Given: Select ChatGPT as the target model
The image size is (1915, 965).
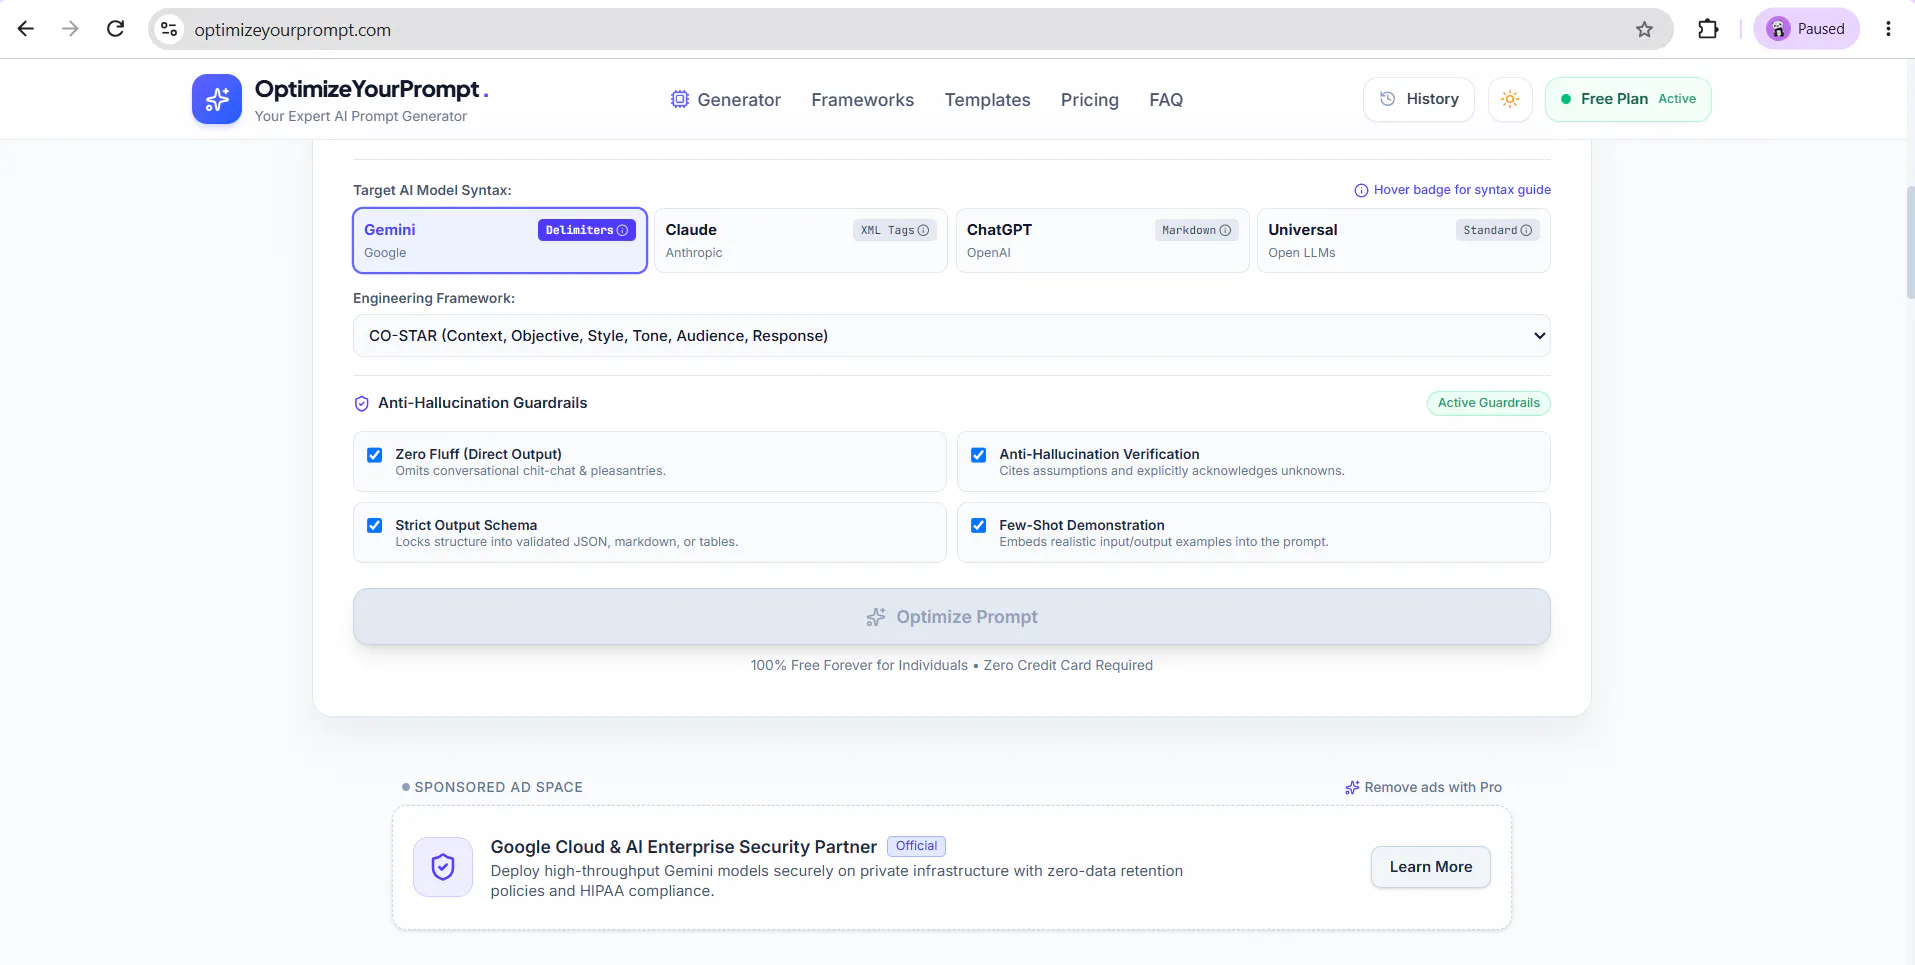Looking at the screenshot, I should [x=1102, y=240].
